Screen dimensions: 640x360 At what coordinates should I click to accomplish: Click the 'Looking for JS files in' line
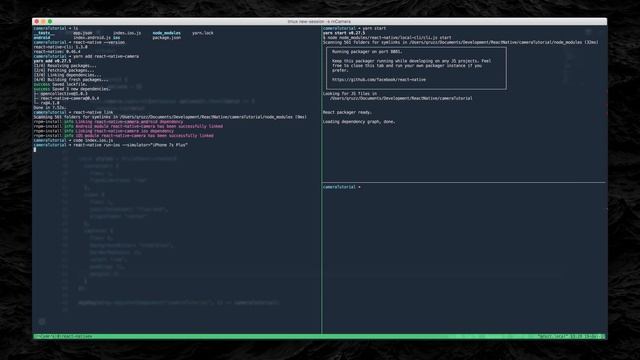pos(350,94)
